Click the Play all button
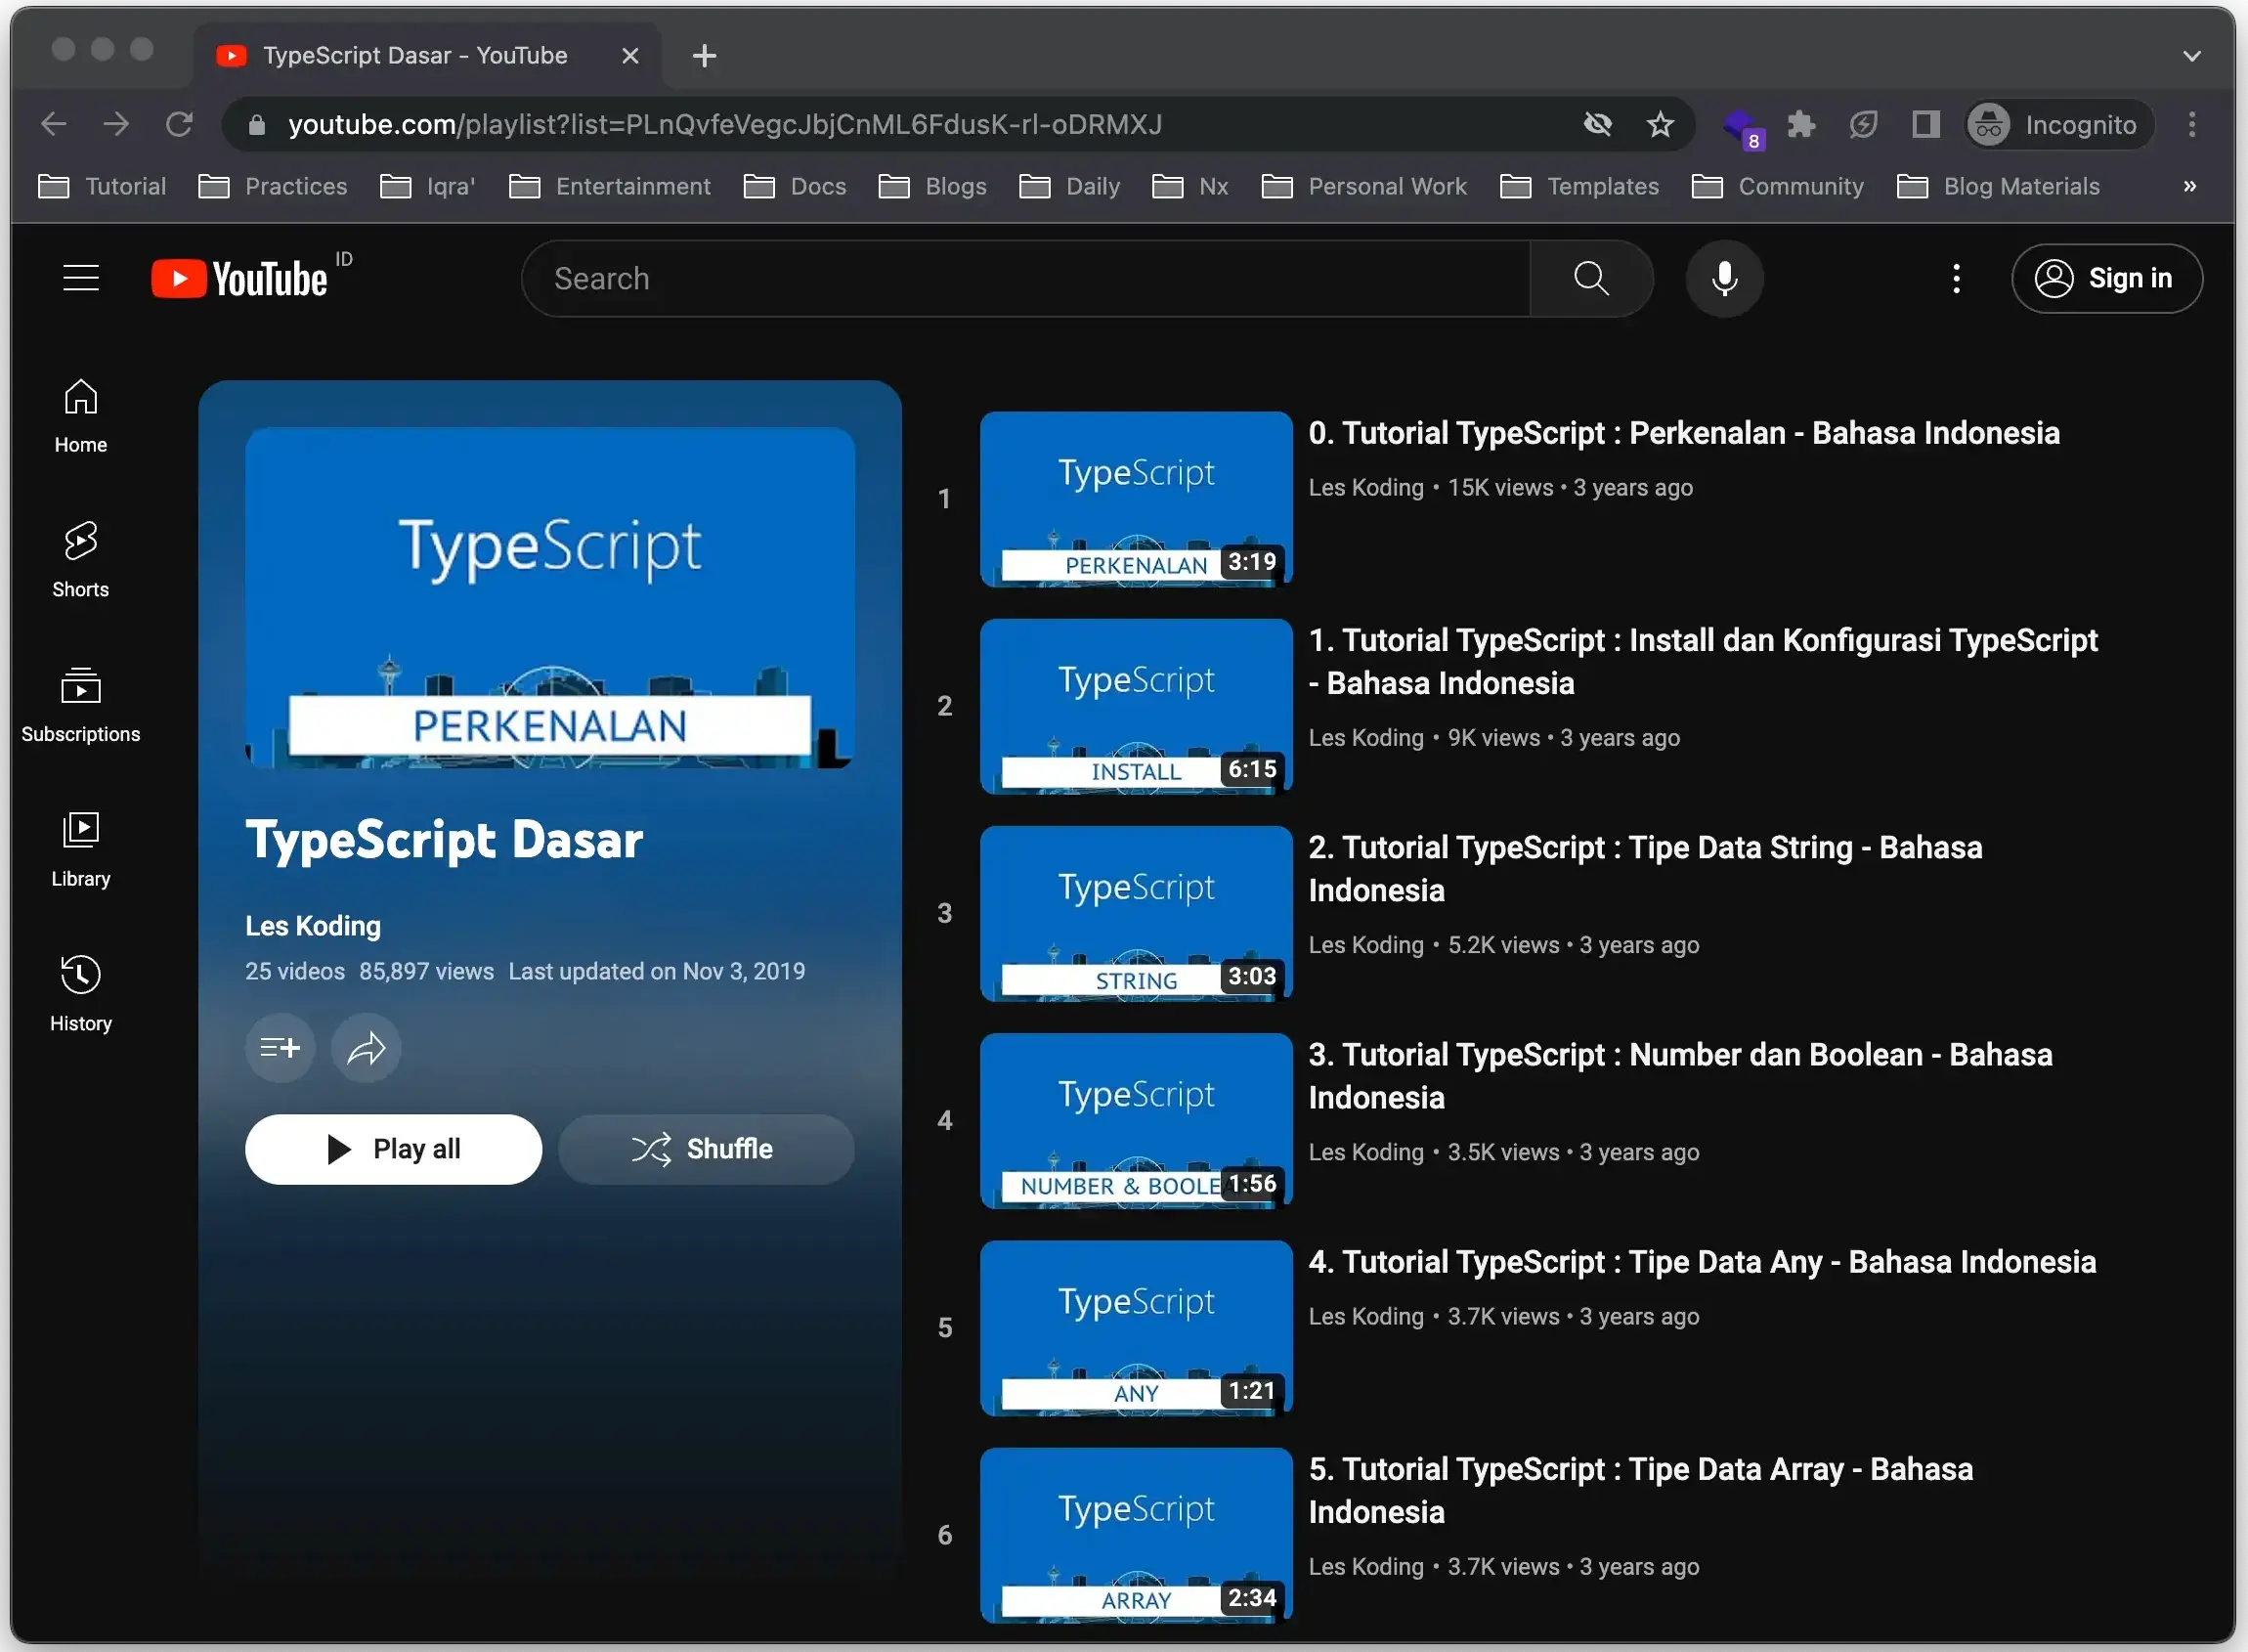This screenshot has width=2248, height=1652. [x=394, y=1148]
